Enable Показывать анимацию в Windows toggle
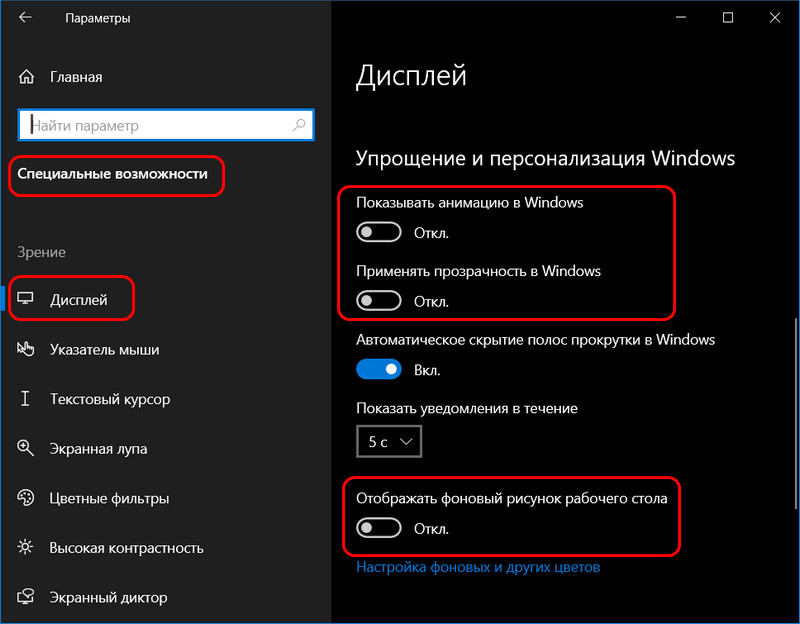Screen dimensions: 800x624 (x=379, y=232)
